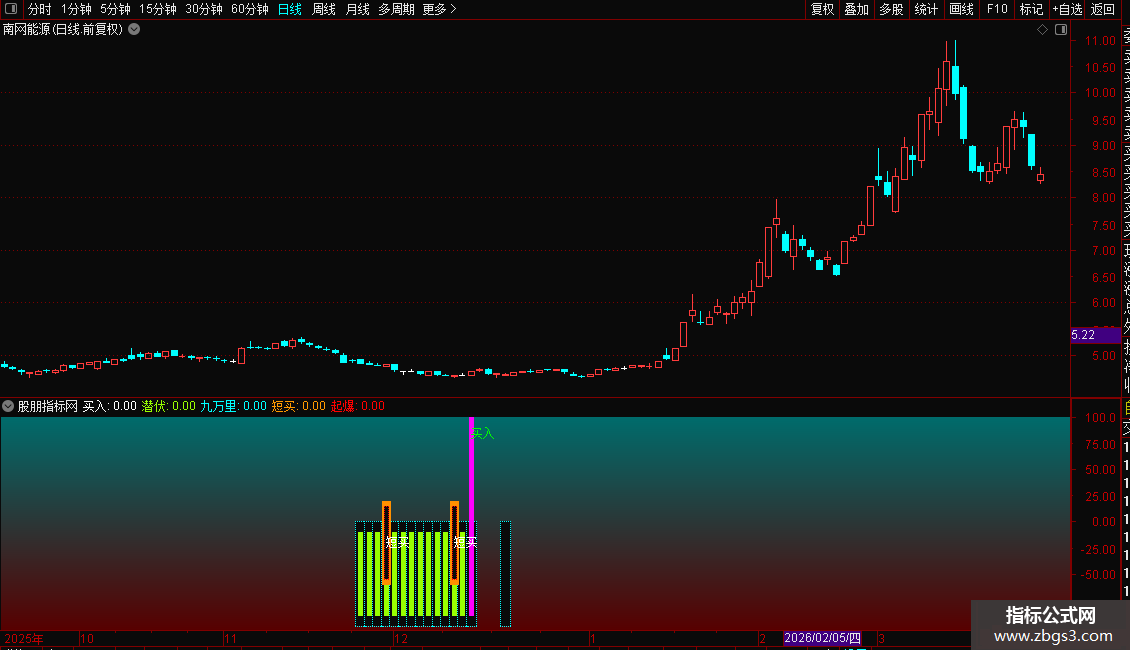Click the green 买入 signal text
The height and width of the screenshot is (650, 1130).
pyautogui.click(x=482, y=433)
